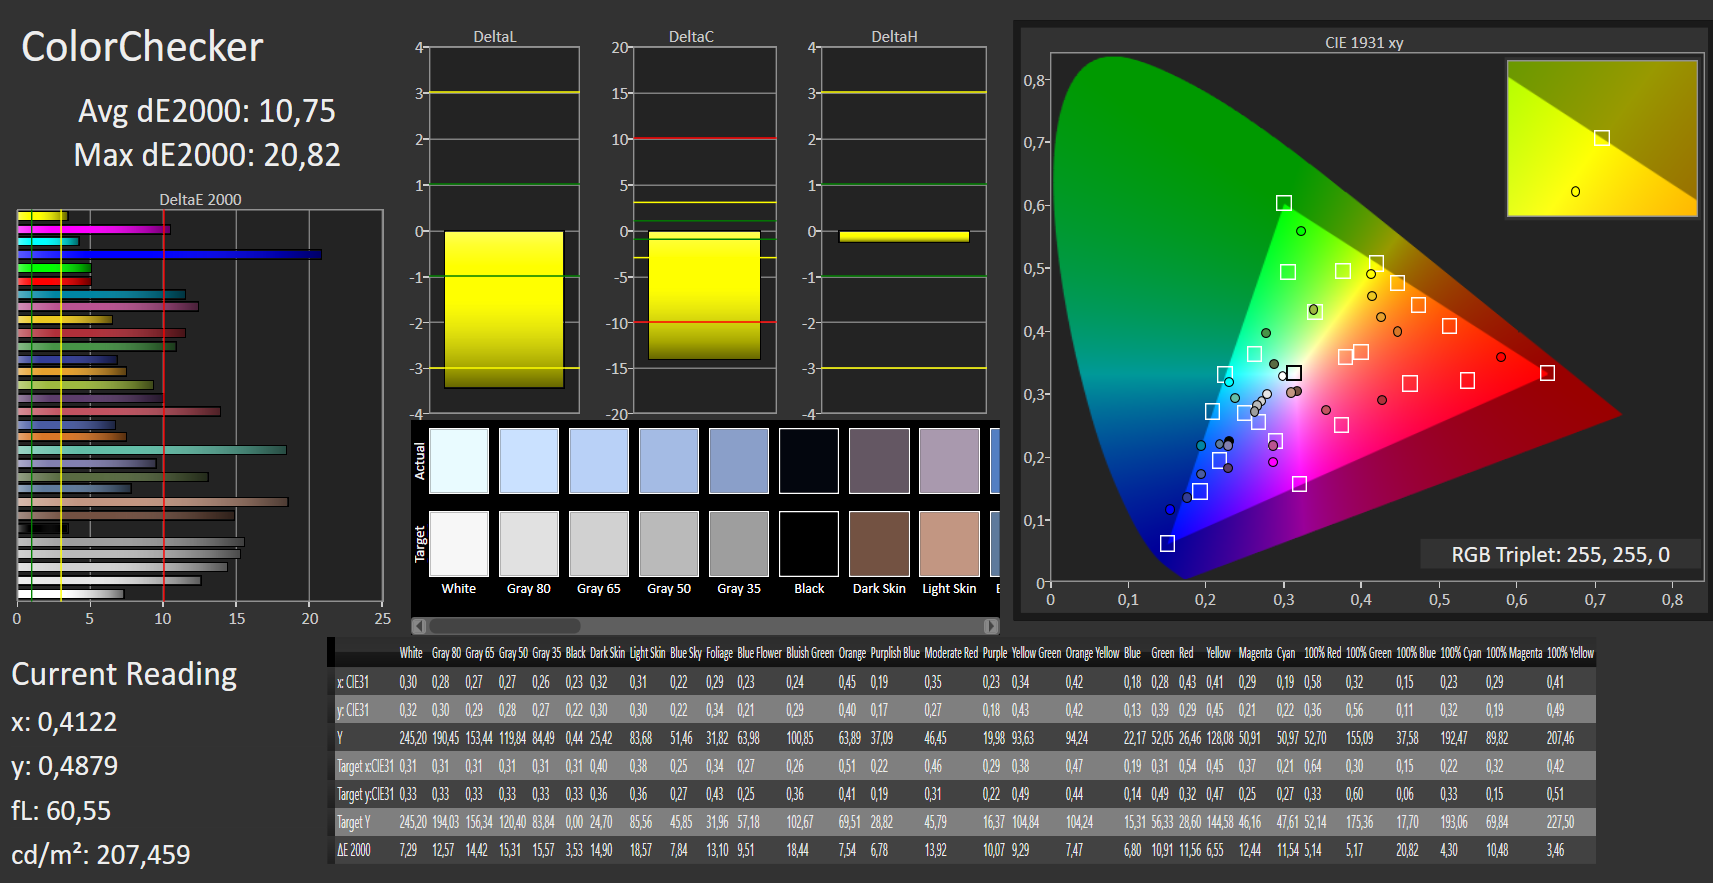Viewport: 1713px width, 883px height.
Task: Select the Actual Dark Skin swatch
Action: point(879,461)
